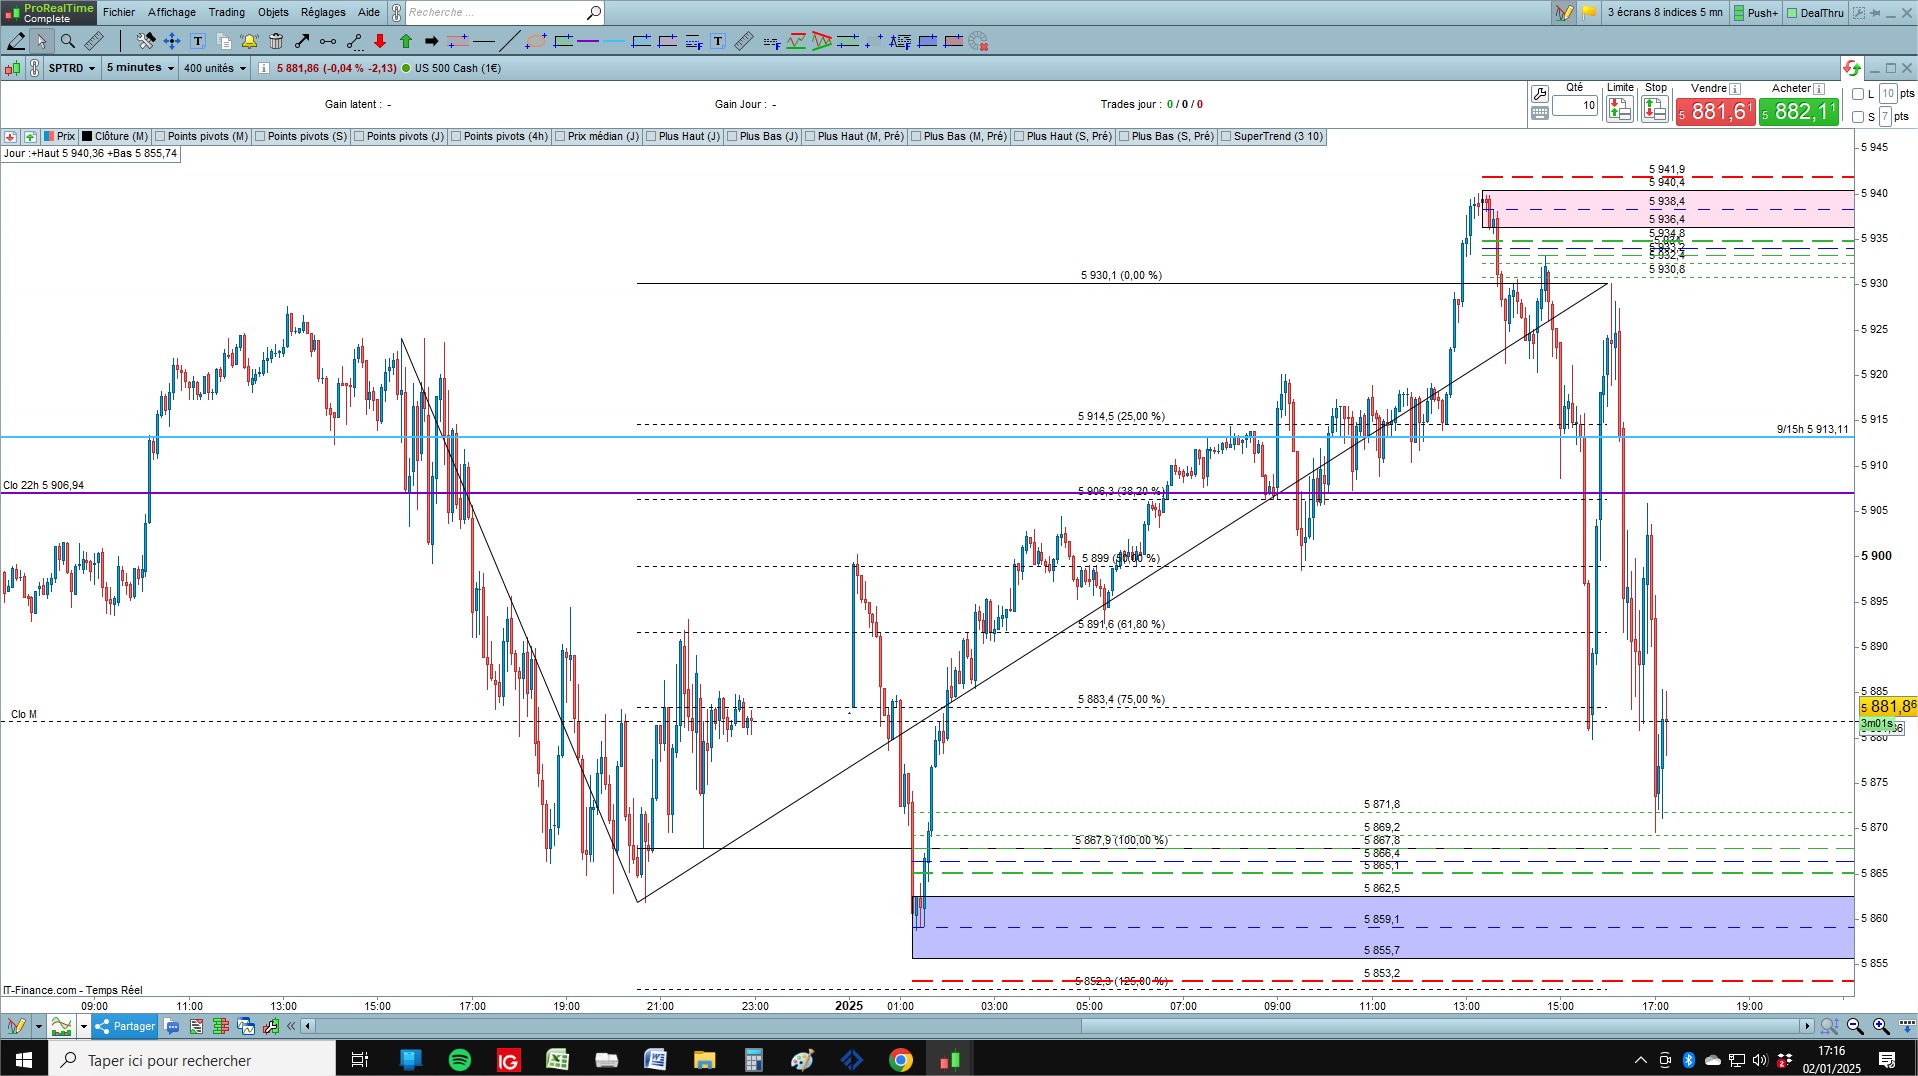This screenshot has width=1918, height=1076.
Task: Click the Stop order icon
Action: tap(1655, 109)
